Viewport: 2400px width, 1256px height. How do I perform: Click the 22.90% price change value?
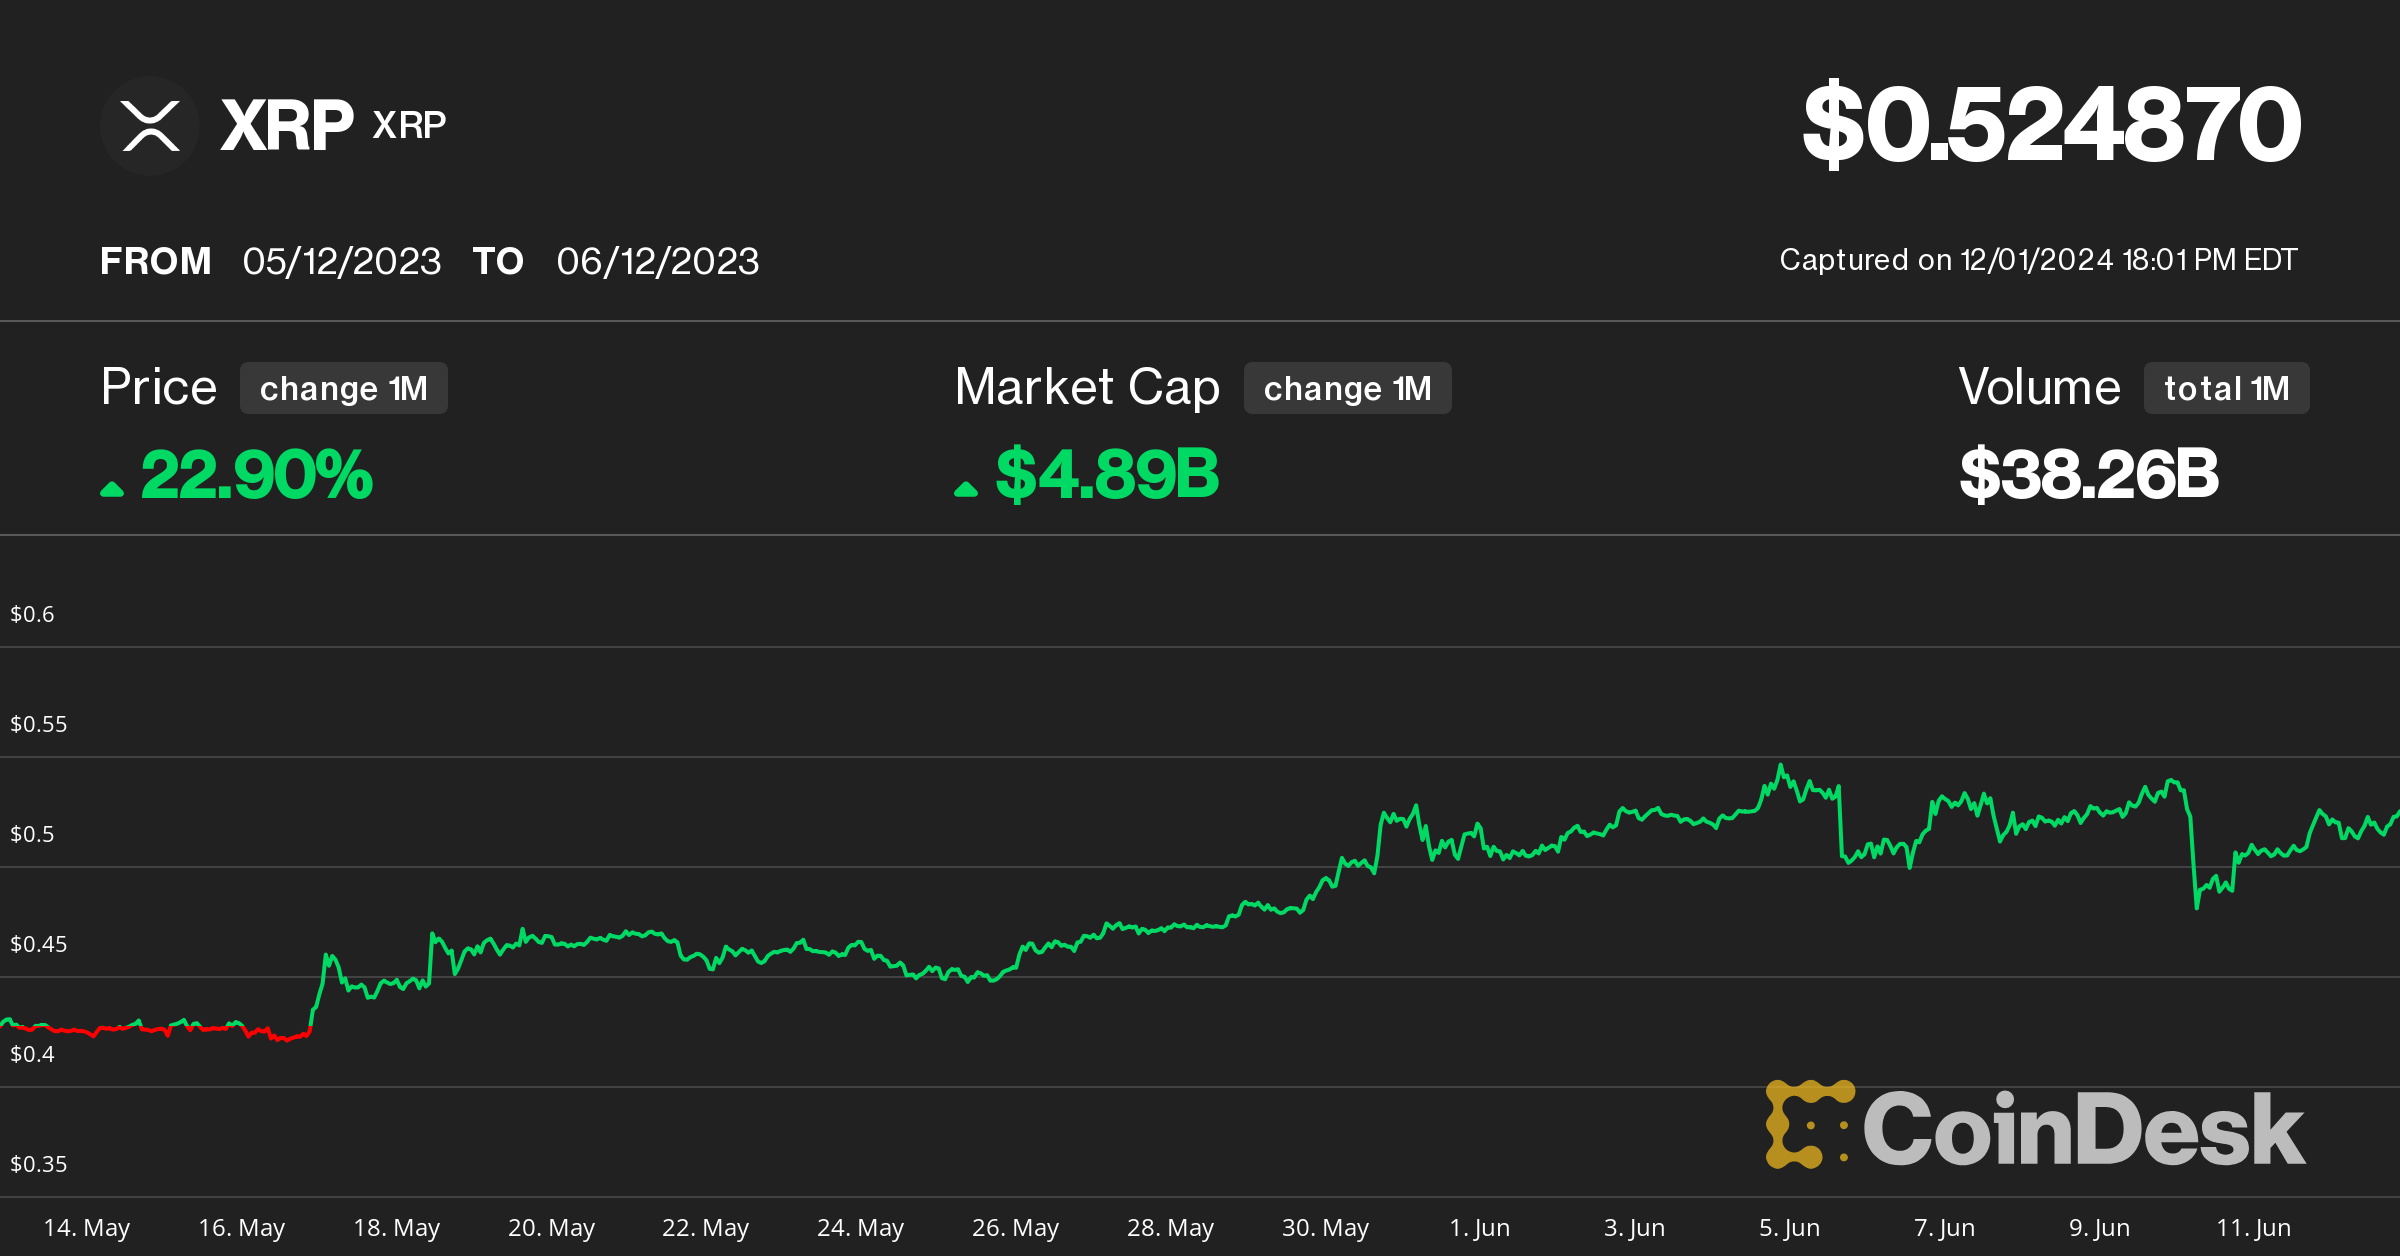(x=257, y=475)
